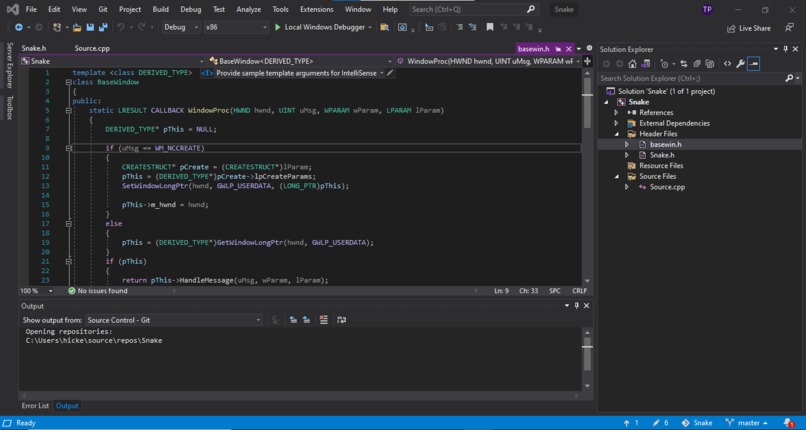Image resolution: width=806 pixels, height=430 pixels.
Task: Switch views icon in Solution Explorer toolbar
Action: [646, 64]
